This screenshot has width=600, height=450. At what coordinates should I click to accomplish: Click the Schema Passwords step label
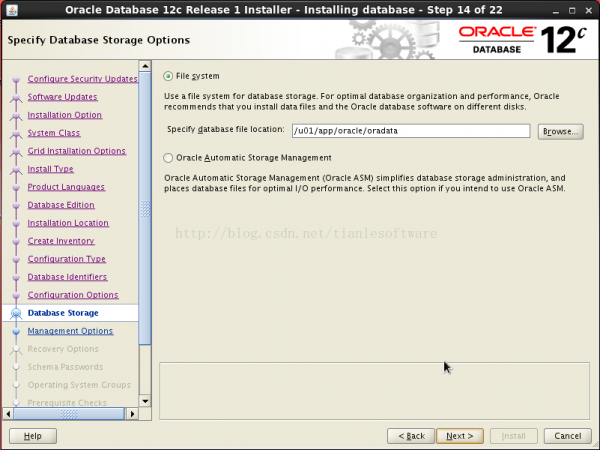[x=65, y=367]
